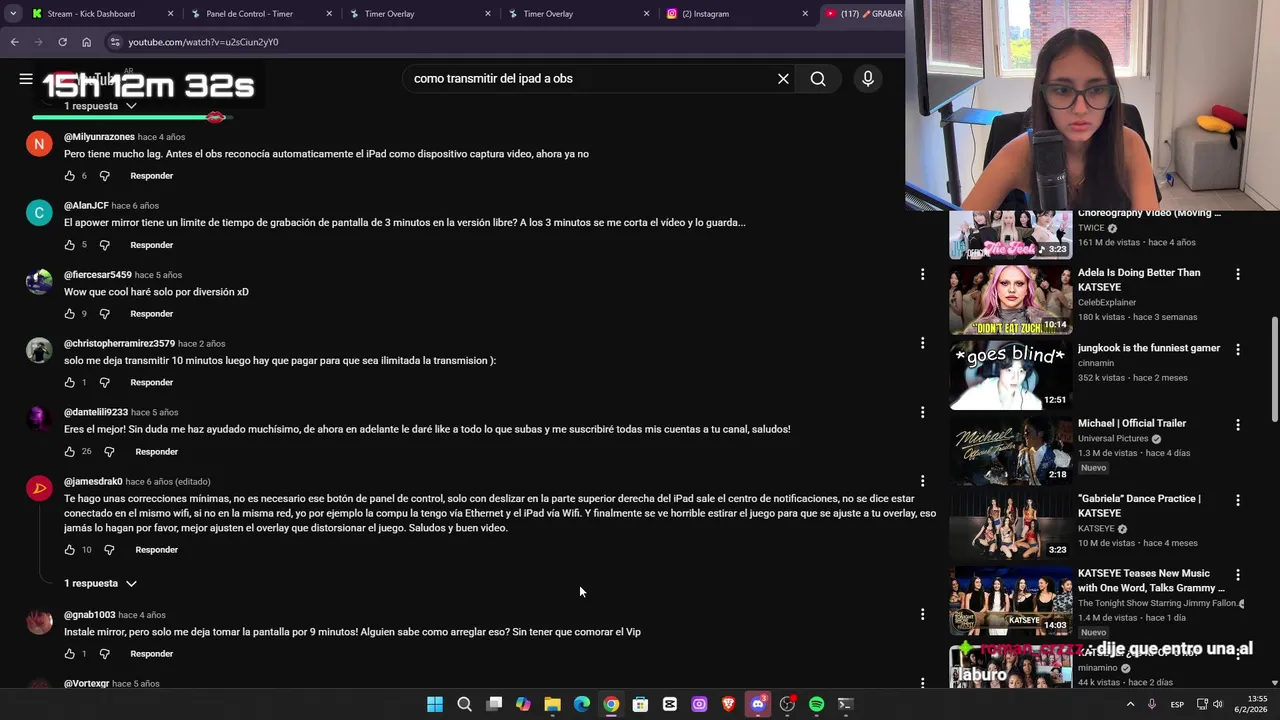
Task: Like the comment by @jamesdrak0
Action: point(69,550)
